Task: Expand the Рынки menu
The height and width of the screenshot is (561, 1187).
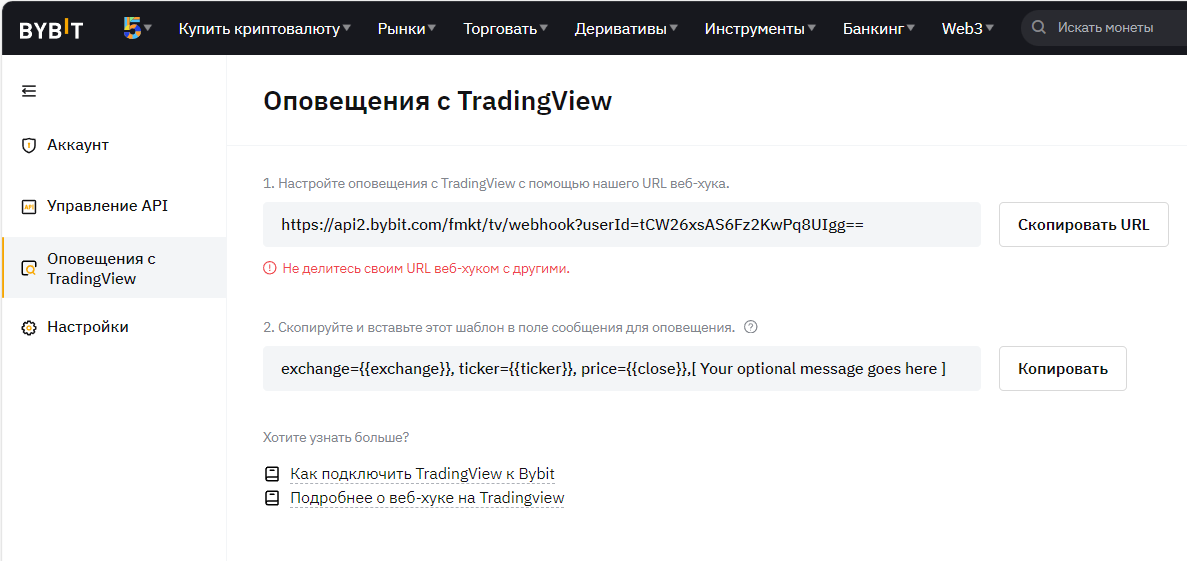Action: click(x=407, y=29)
